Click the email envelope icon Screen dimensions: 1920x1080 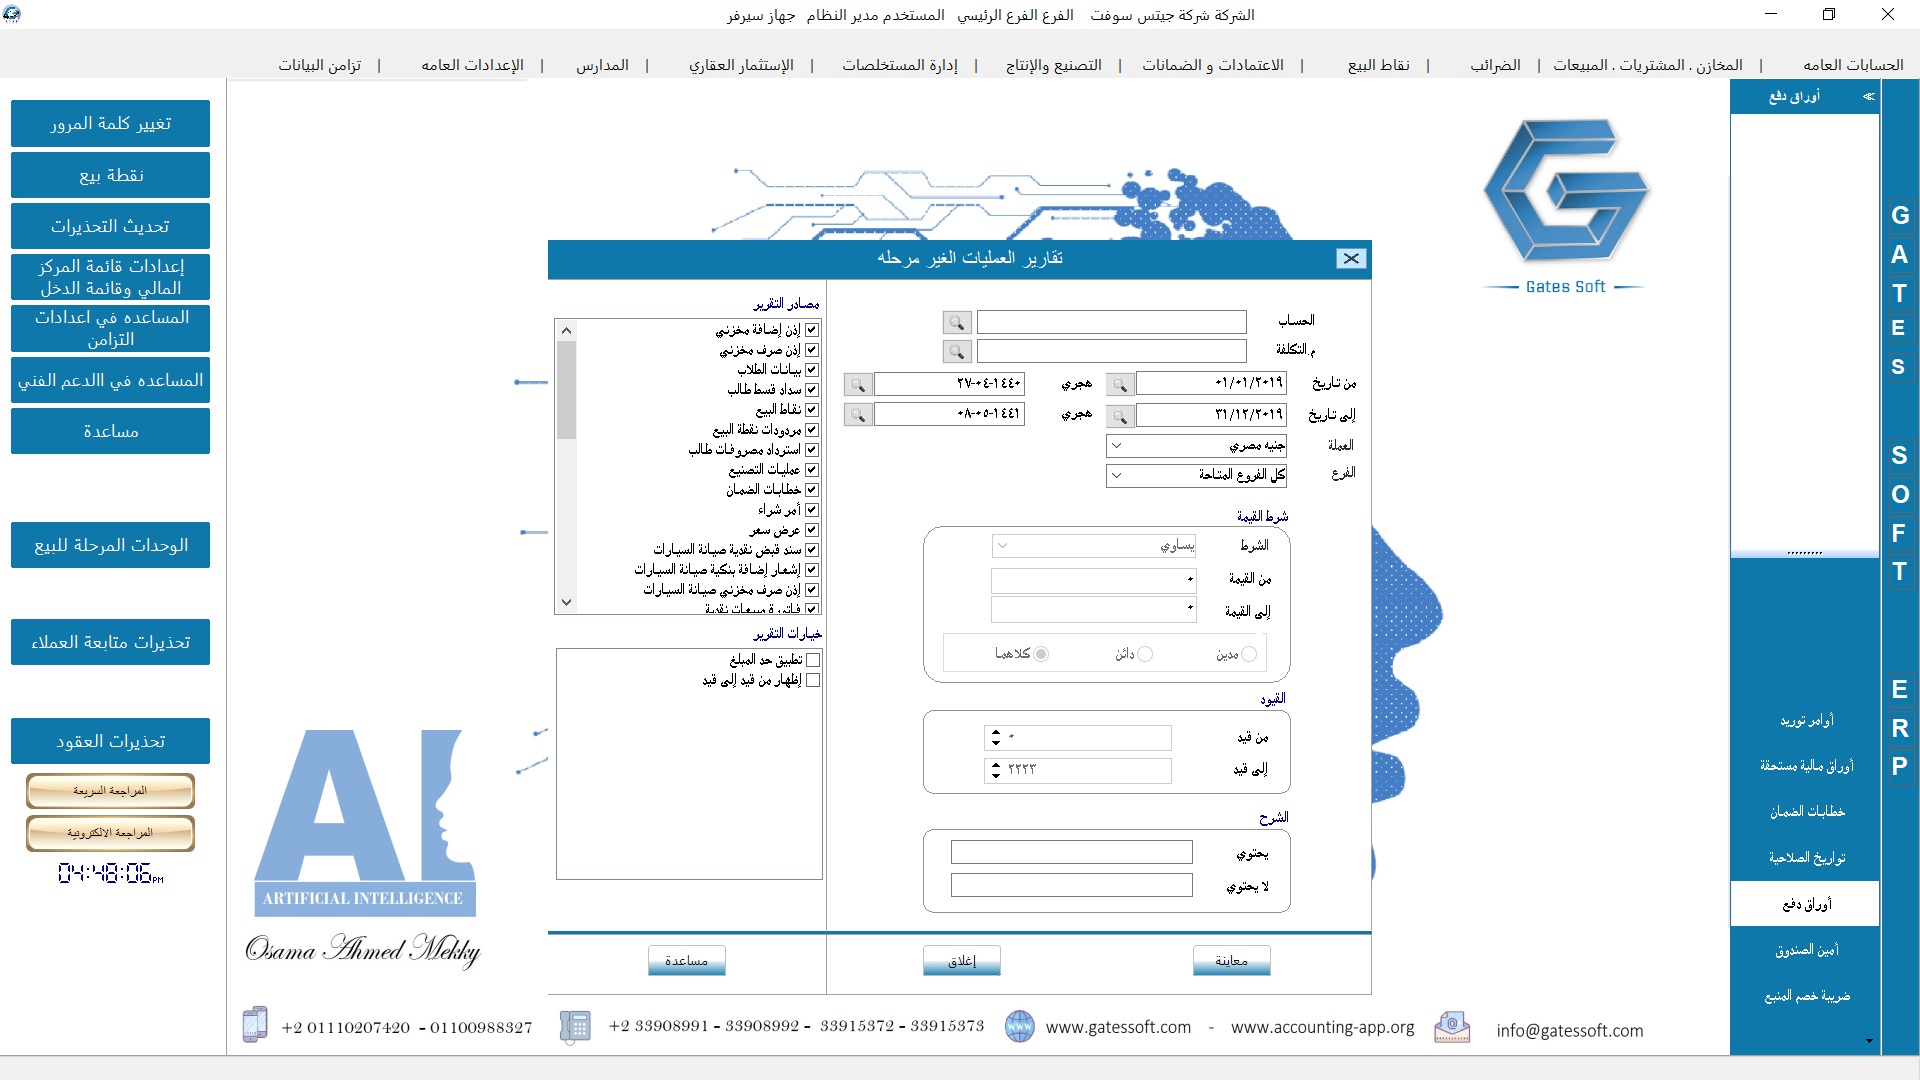1452,1027
